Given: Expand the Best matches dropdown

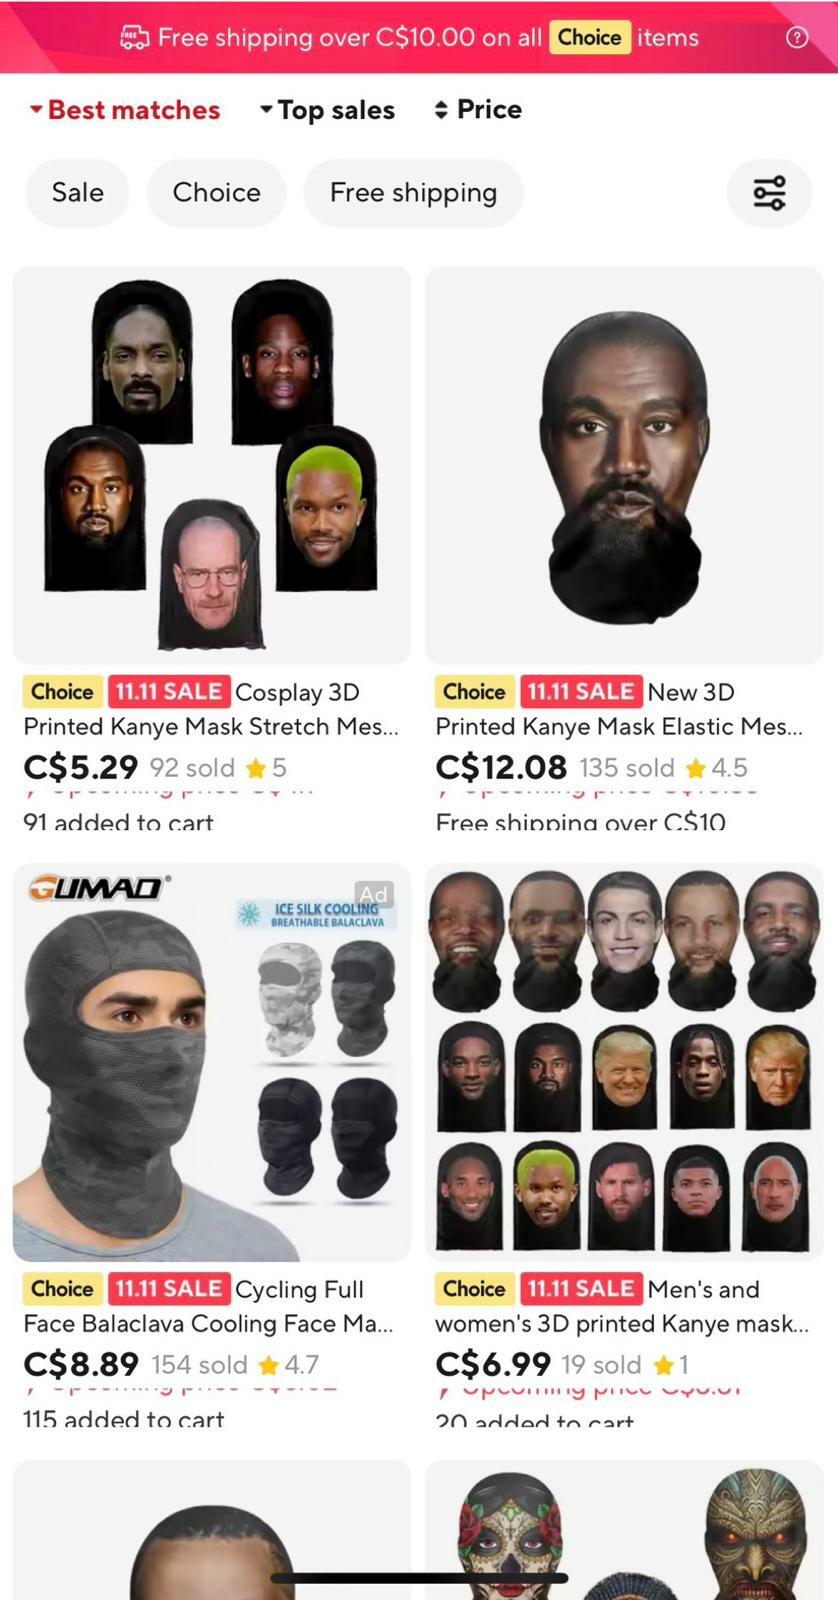Looking at the screenshot, I should coord(124,110).
